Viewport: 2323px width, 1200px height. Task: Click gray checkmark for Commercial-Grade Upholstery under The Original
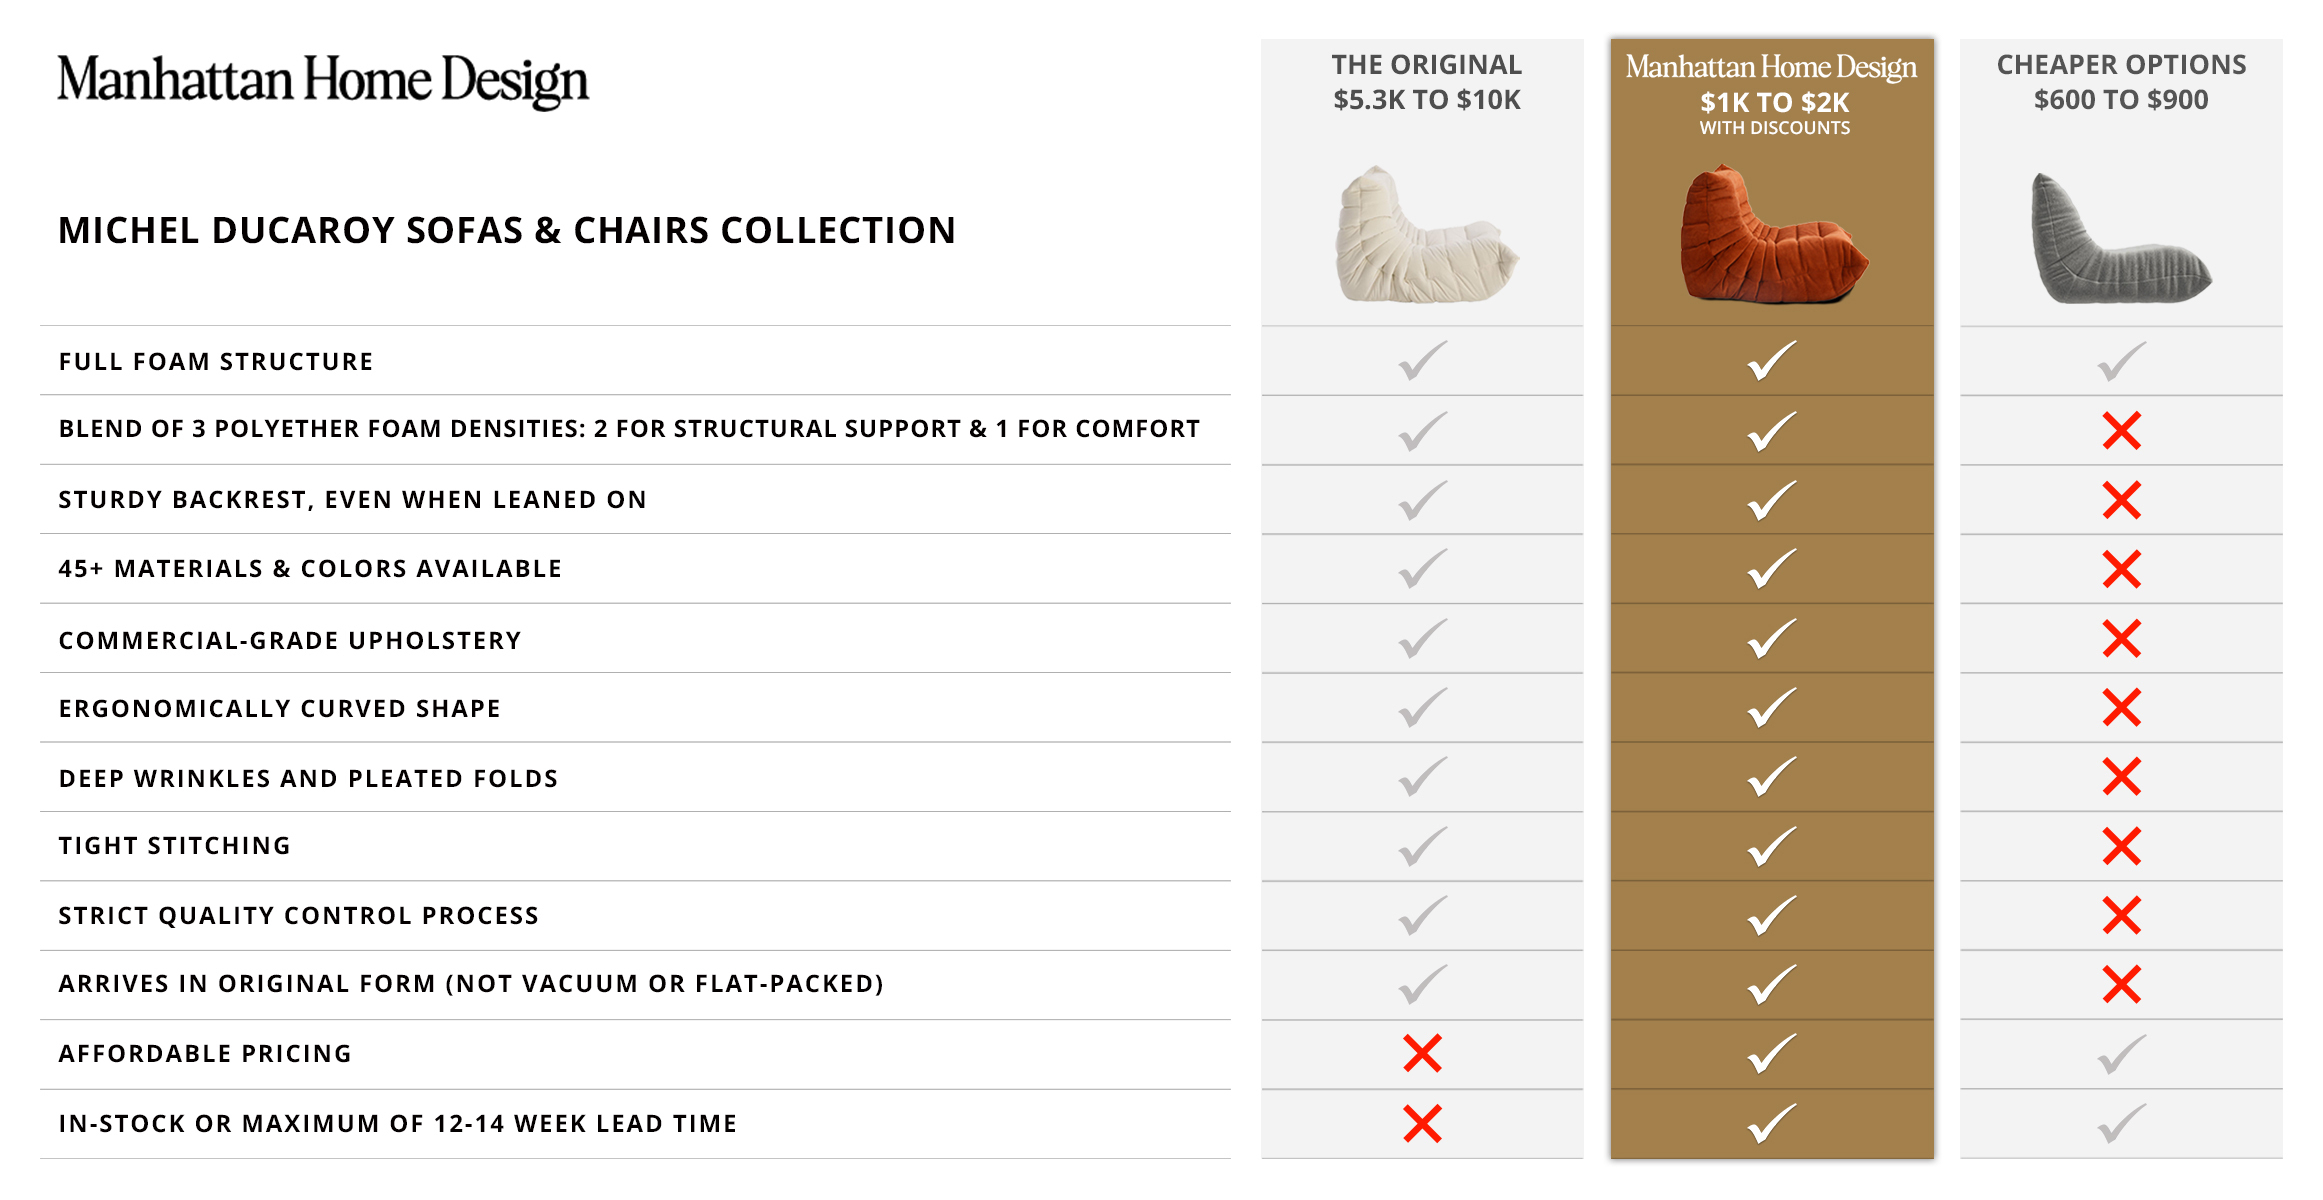pos(1422,639)
